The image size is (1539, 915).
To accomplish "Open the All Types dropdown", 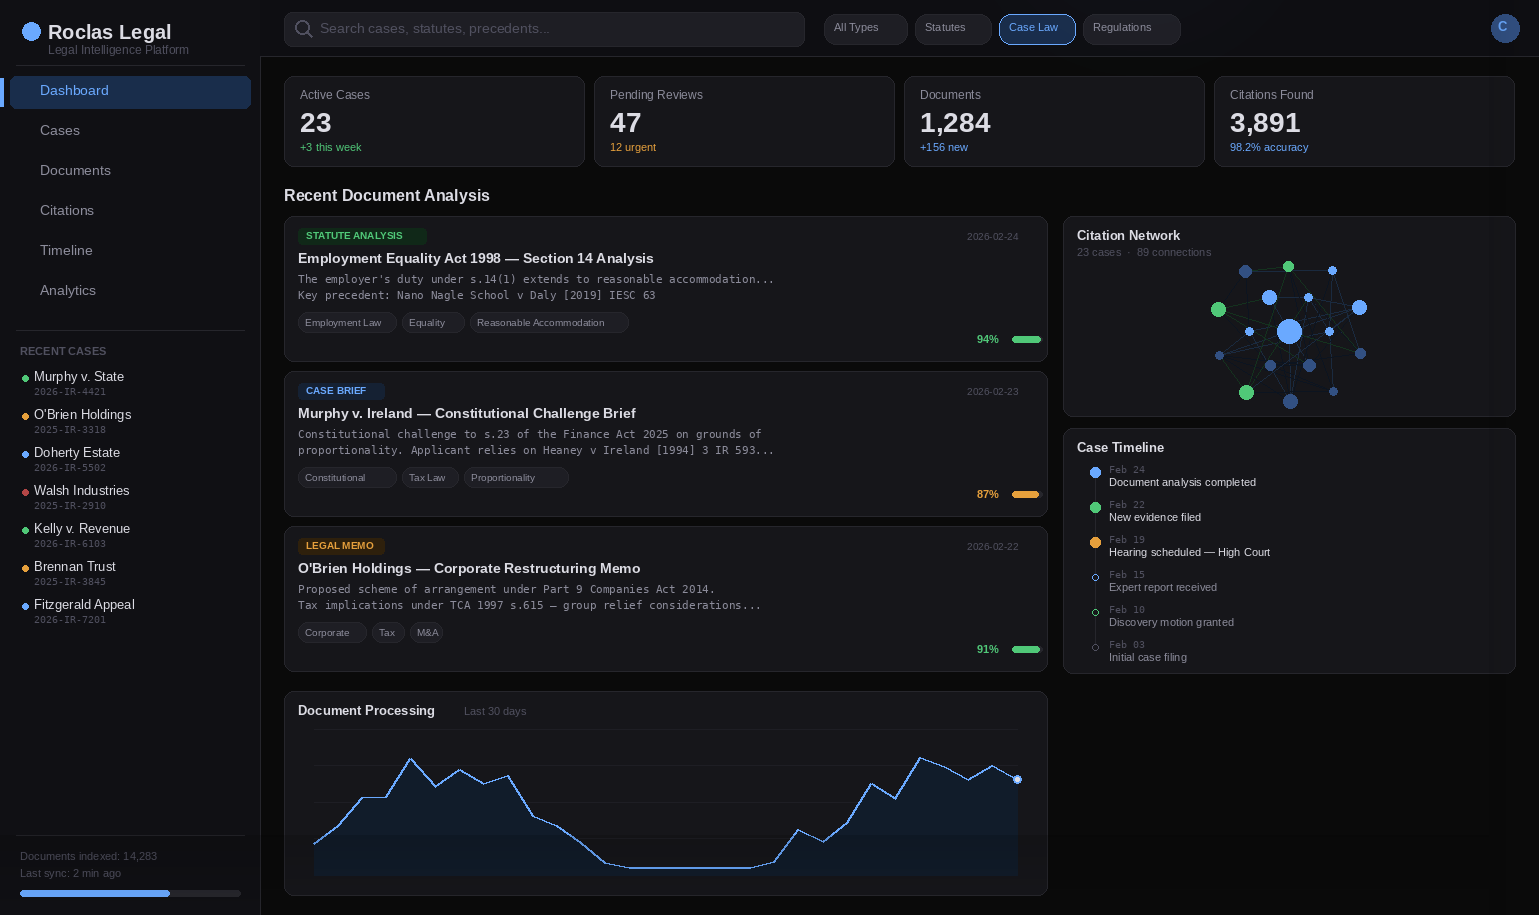I will [864, 28].
